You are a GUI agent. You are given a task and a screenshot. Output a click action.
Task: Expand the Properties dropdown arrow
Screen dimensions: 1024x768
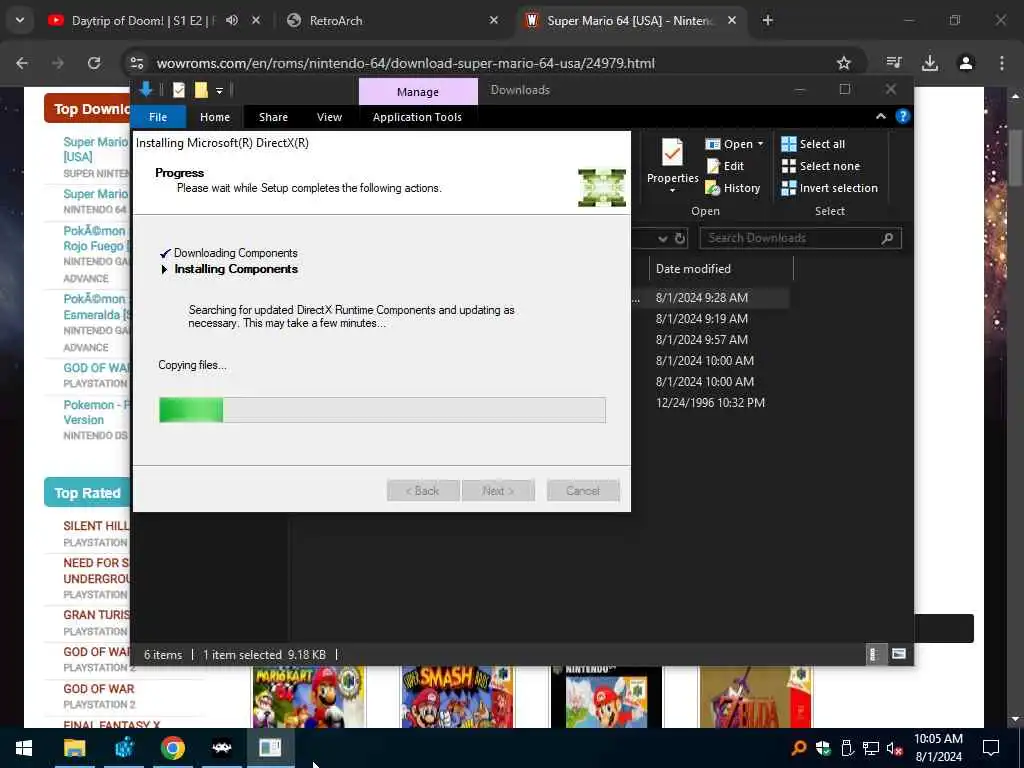[x=672, y=191]
